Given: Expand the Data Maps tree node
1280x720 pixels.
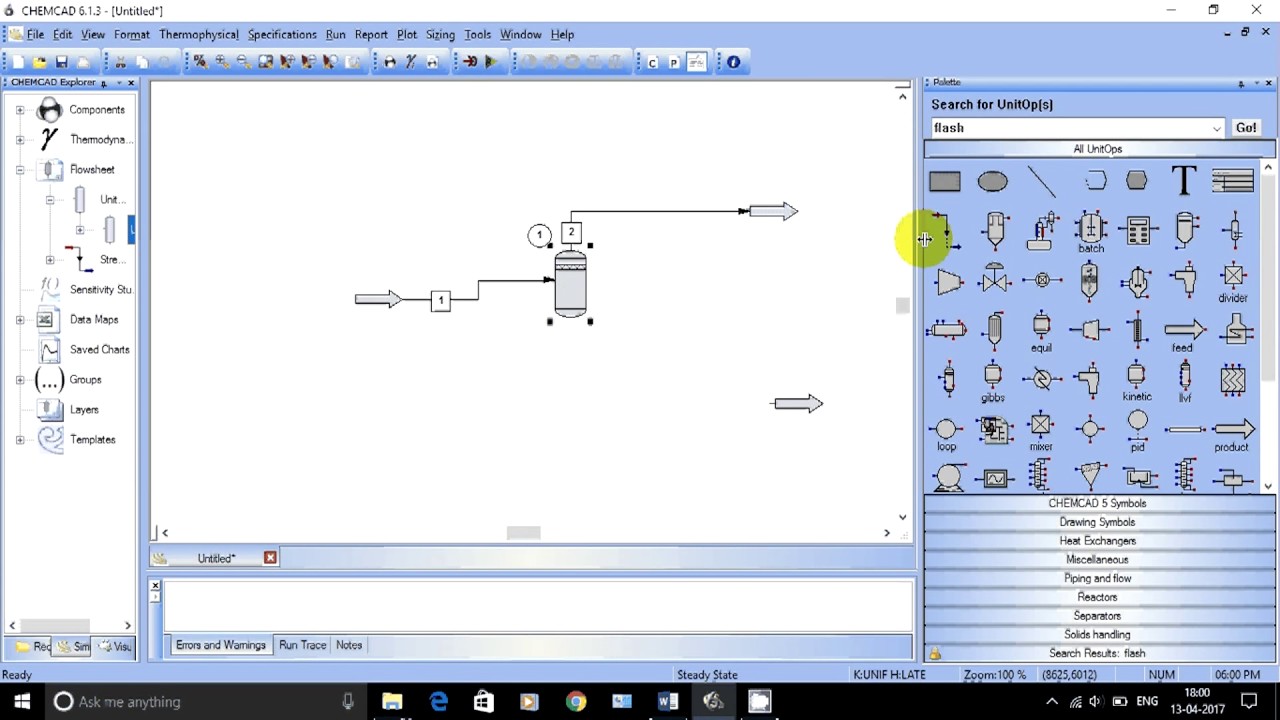Looking at the screenshot, I should [20, 320].
